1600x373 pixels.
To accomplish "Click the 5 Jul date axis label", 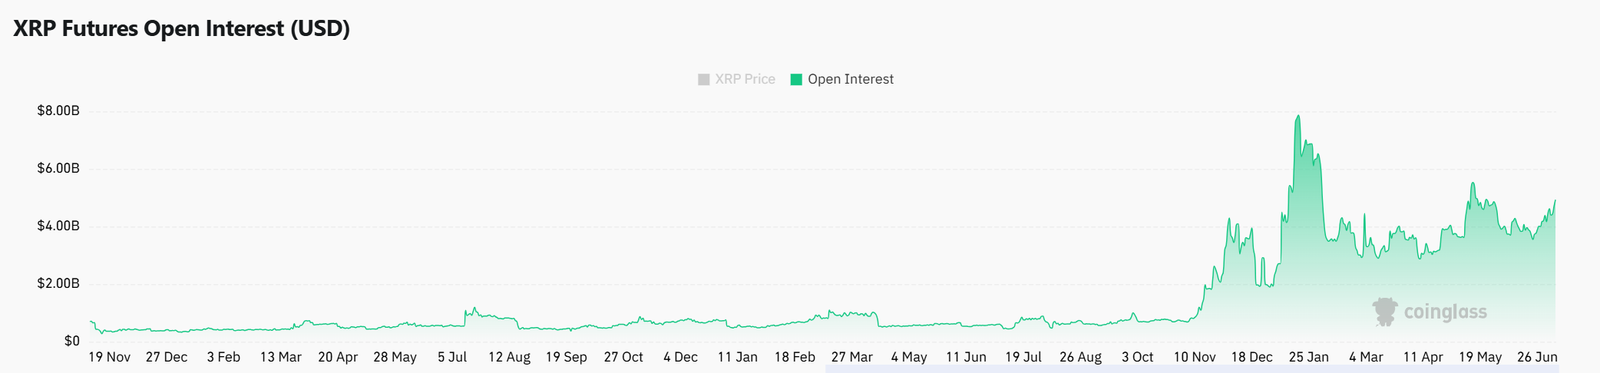I will pos(452,357).
